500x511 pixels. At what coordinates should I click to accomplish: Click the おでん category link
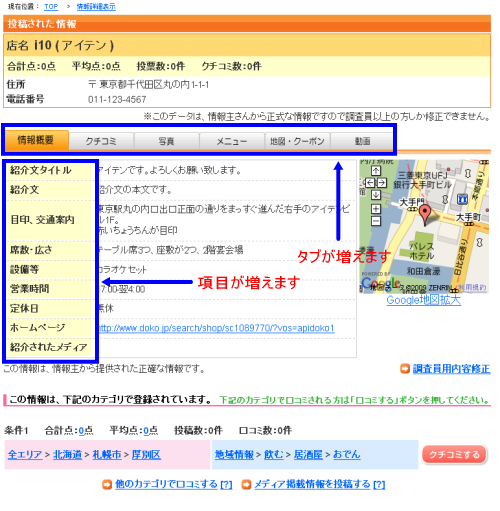(x=347, y=455)
